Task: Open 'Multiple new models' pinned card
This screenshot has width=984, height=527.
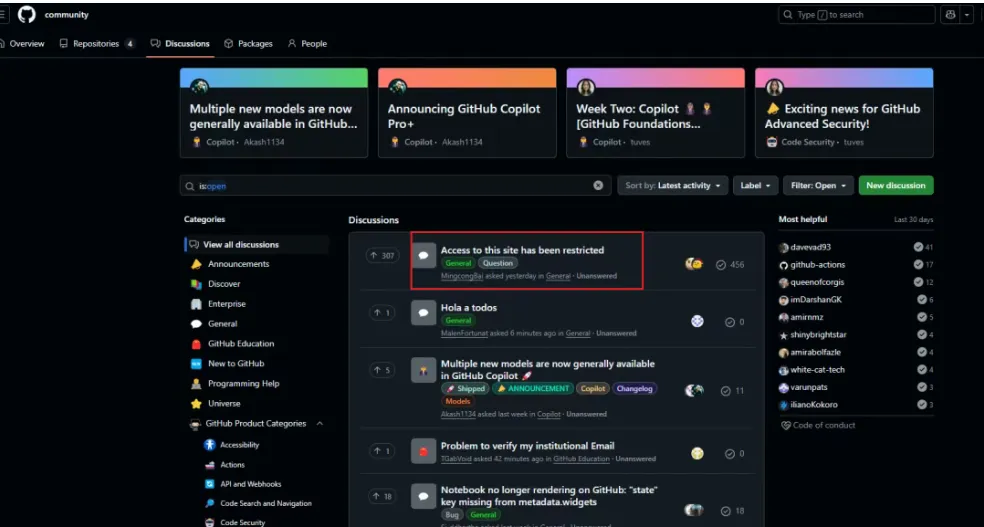Action: (274, 113)
